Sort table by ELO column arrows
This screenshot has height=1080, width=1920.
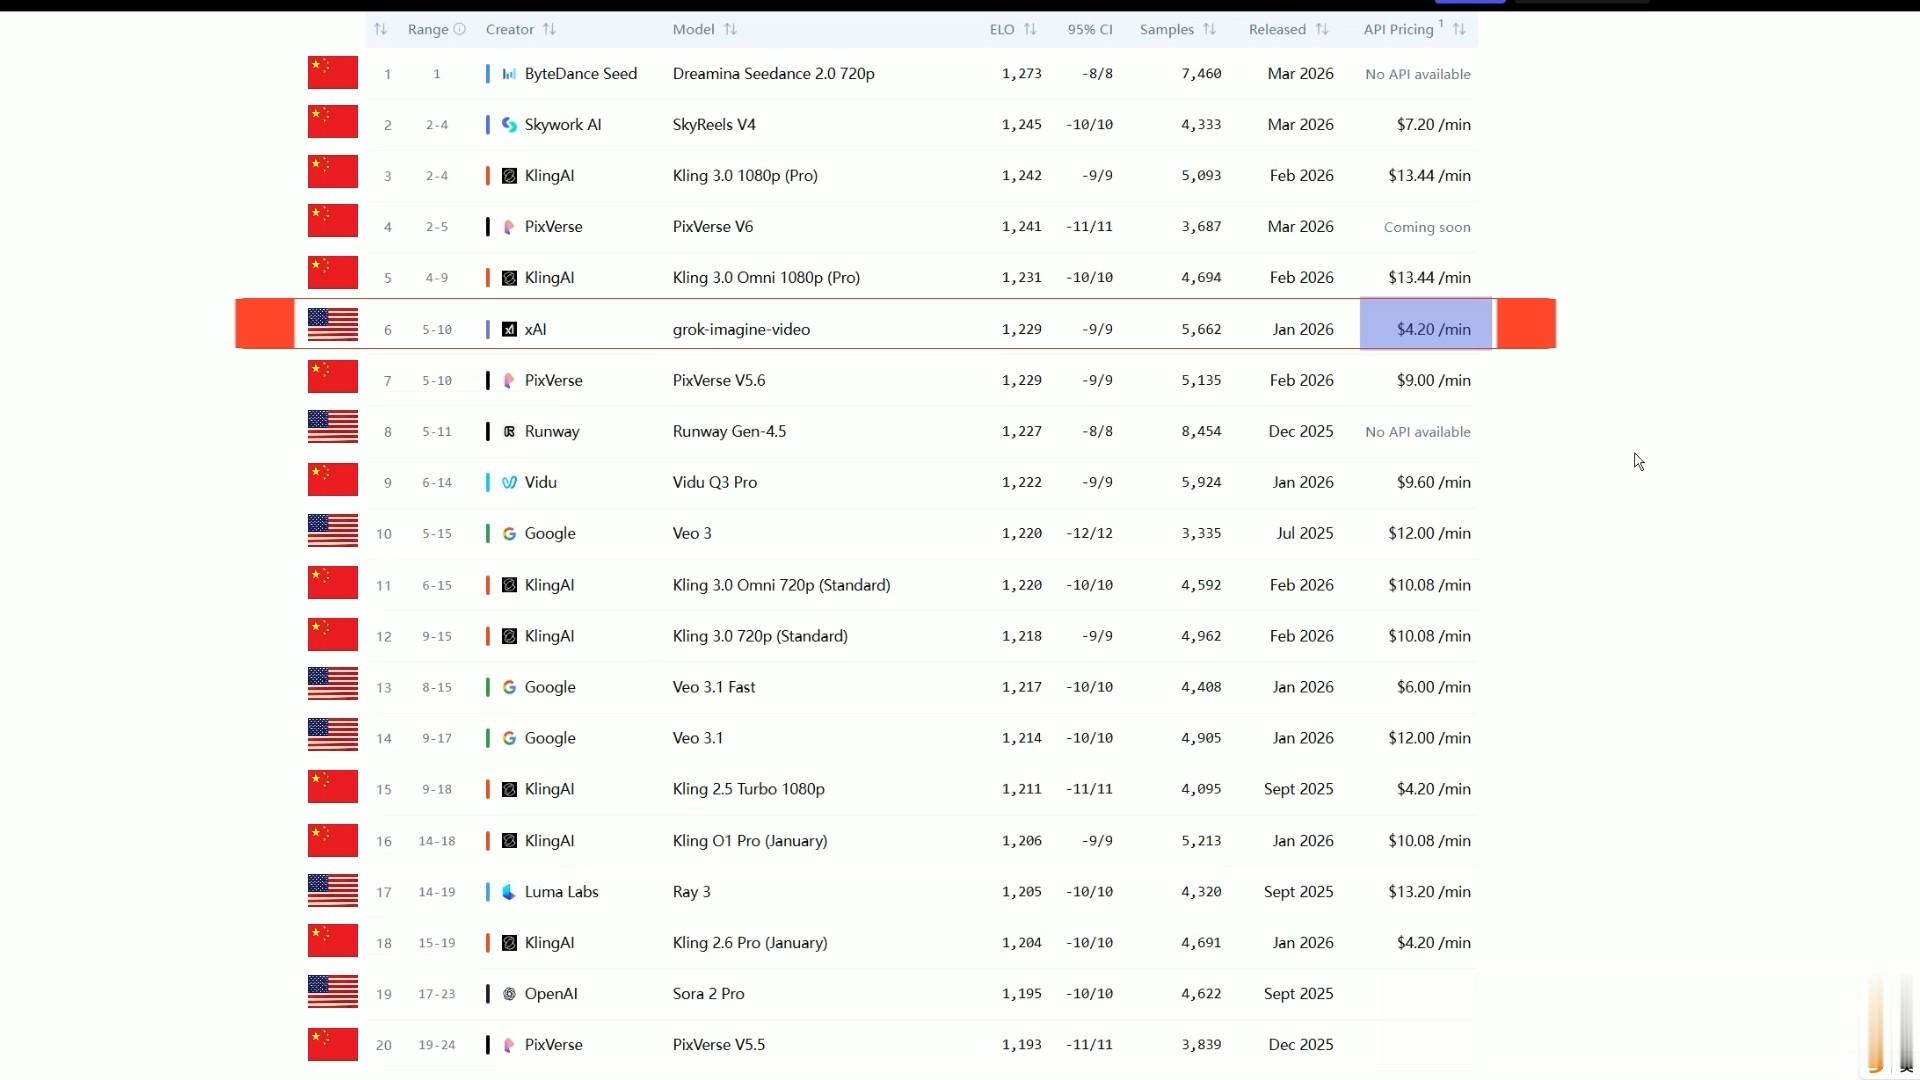pyautogui.click(x=1030, y=29)
